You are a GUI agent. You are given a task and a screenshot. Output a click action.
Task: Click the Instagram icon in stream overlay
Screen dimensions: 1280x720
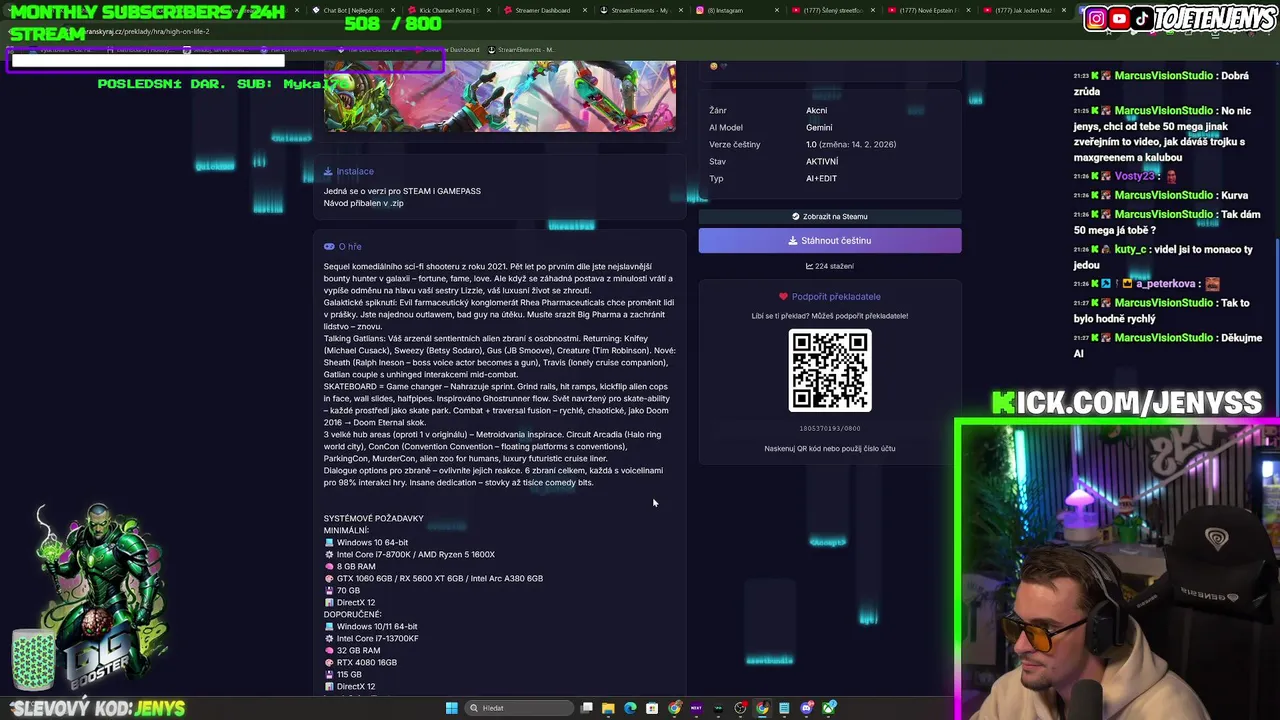1096,18
